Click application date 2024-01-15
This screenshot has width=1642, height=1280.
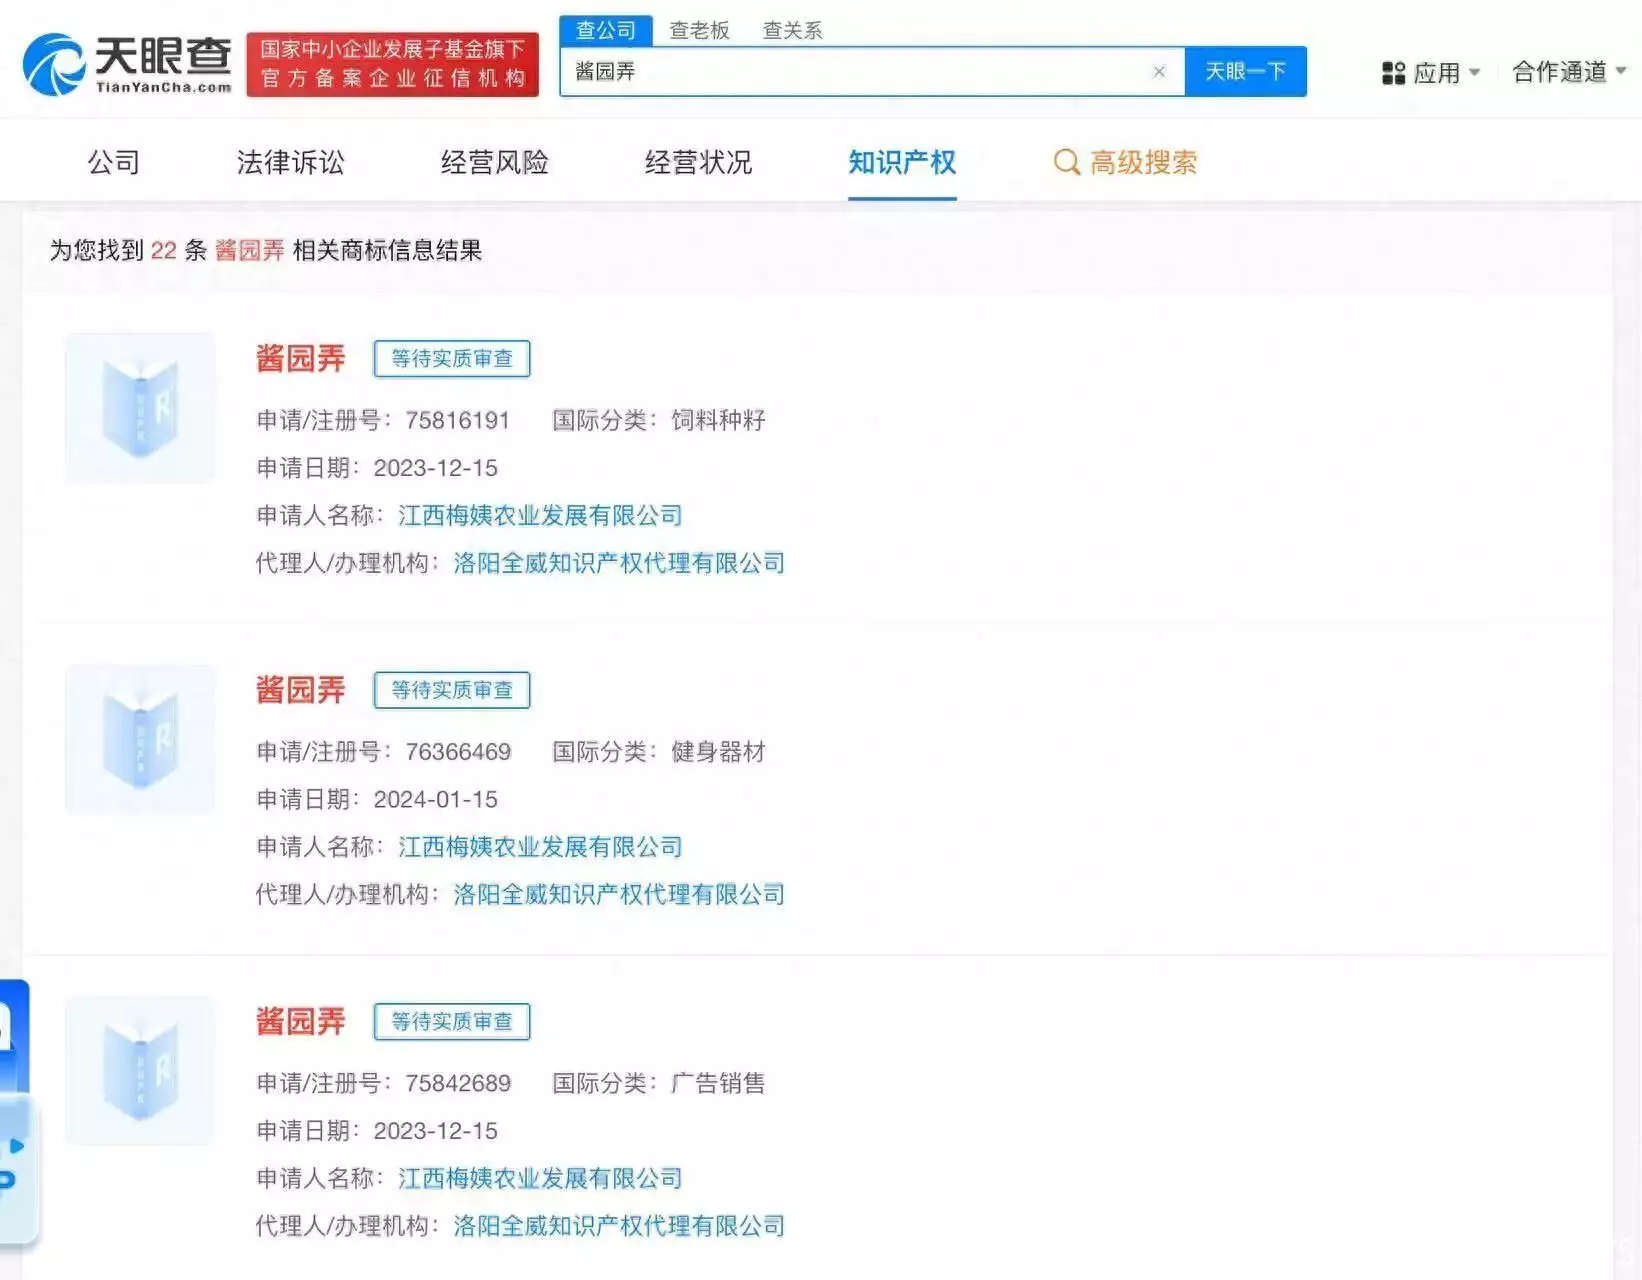tap(435, 799)
